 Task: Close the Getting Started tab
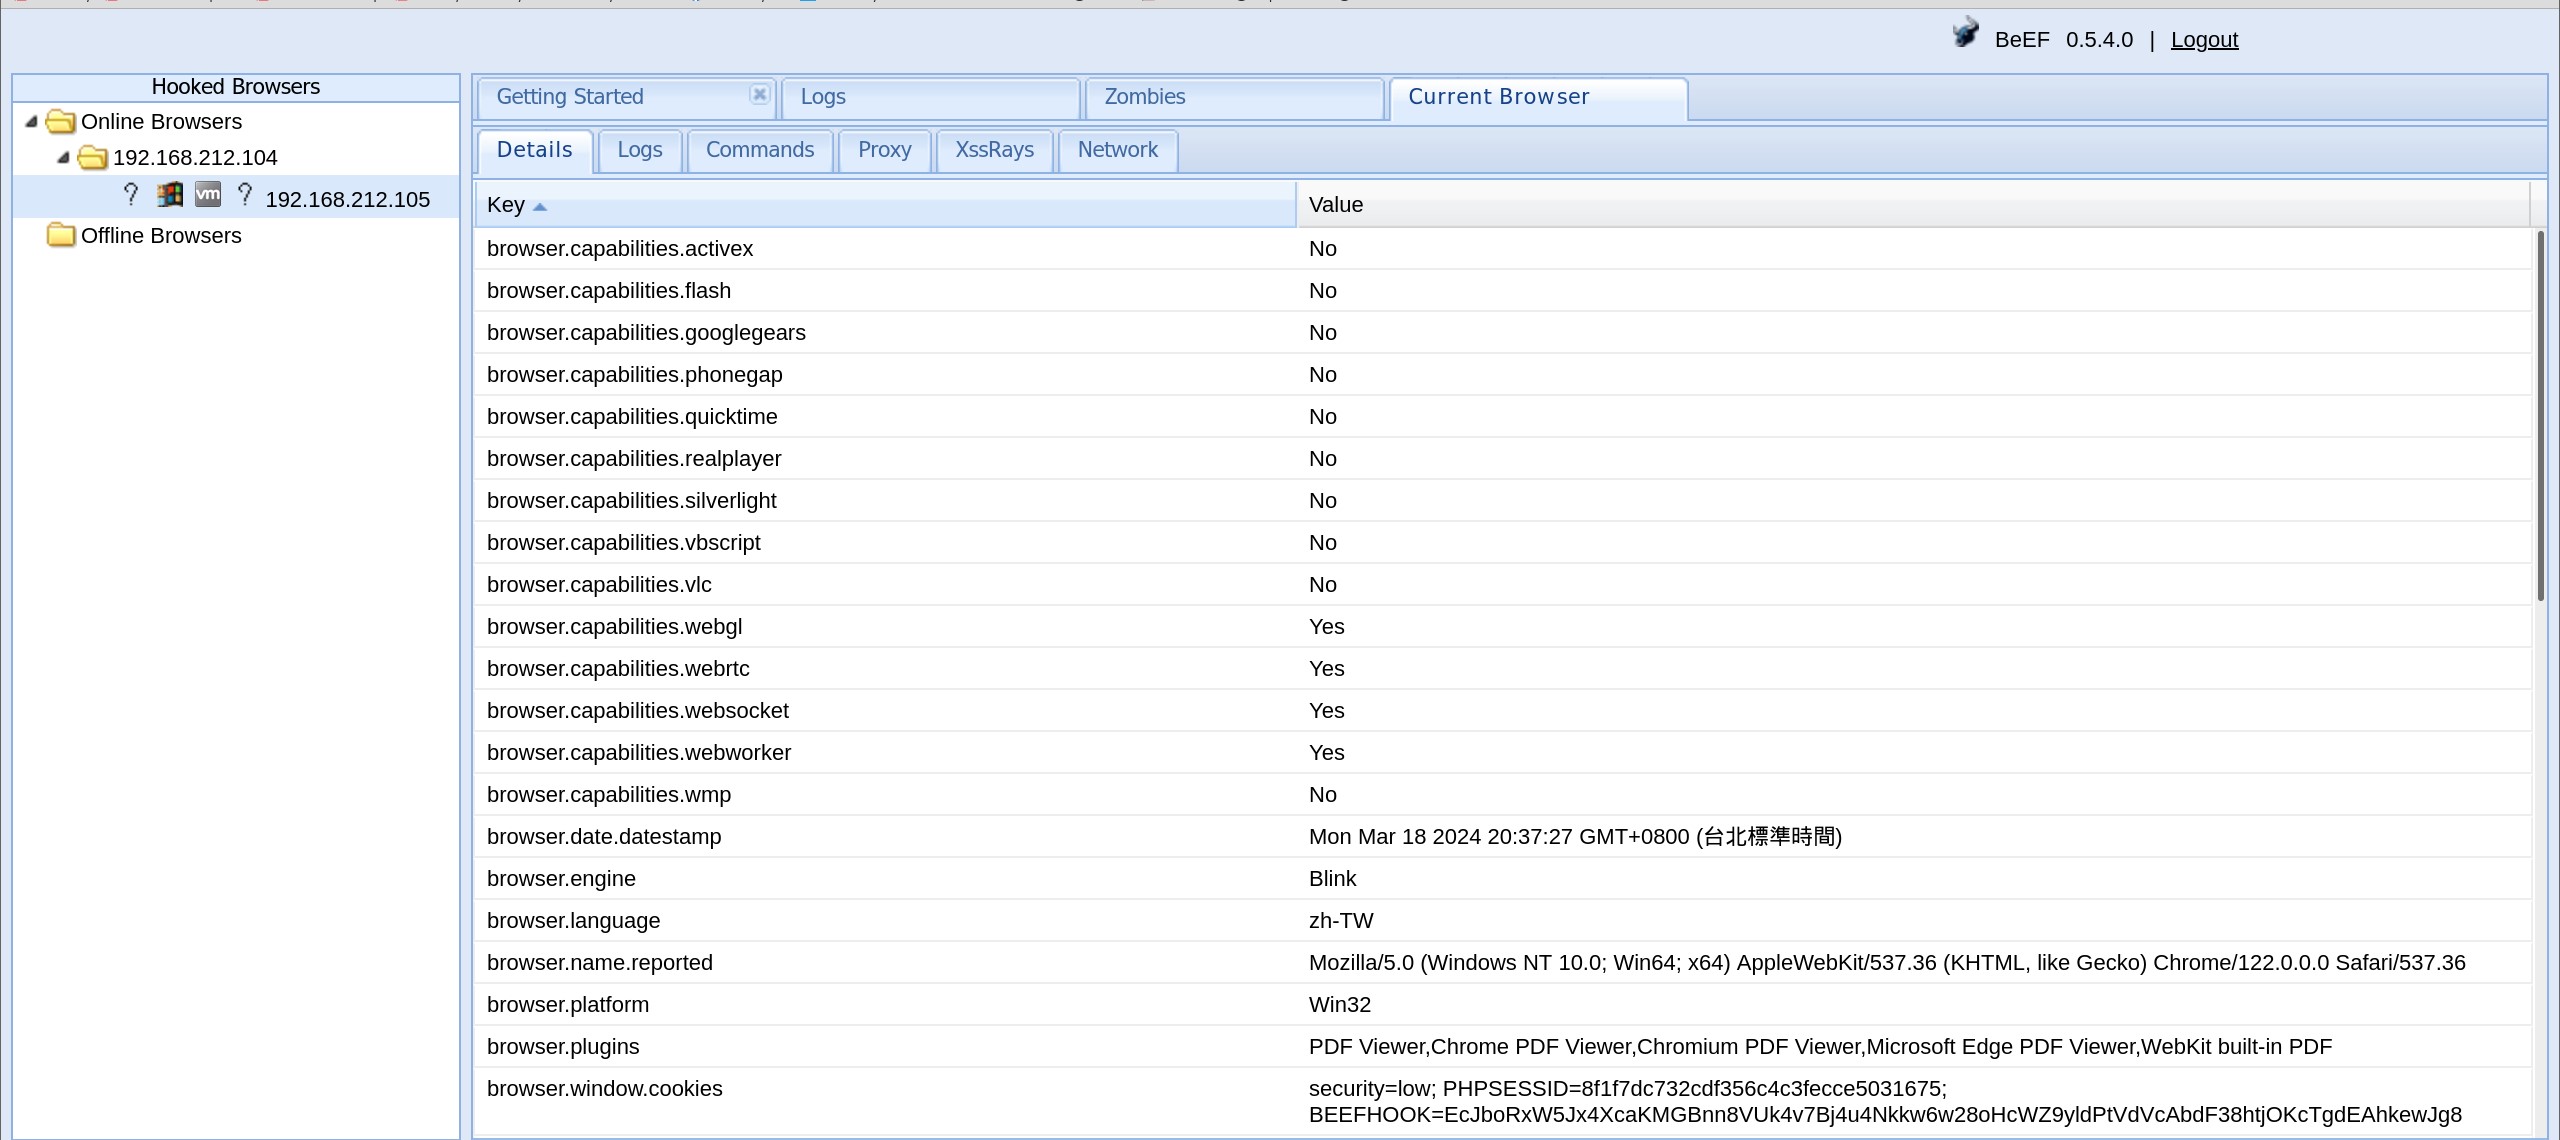(760, 94)
